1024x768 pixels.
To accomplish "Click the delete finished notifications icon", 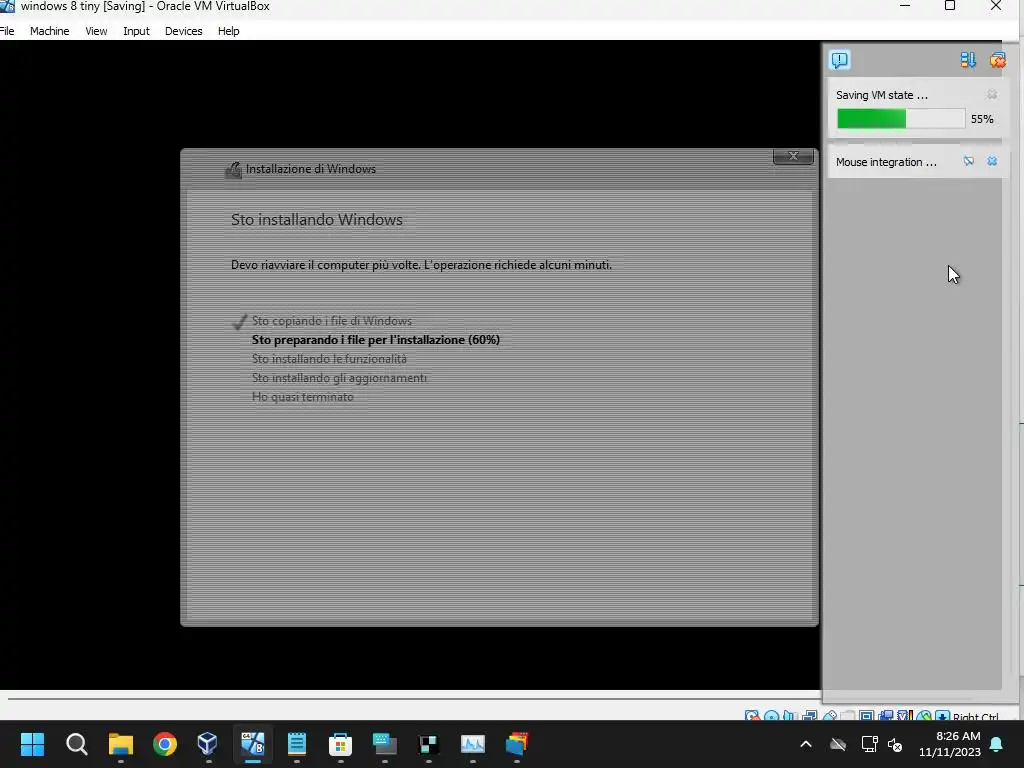I will point(997,60).
